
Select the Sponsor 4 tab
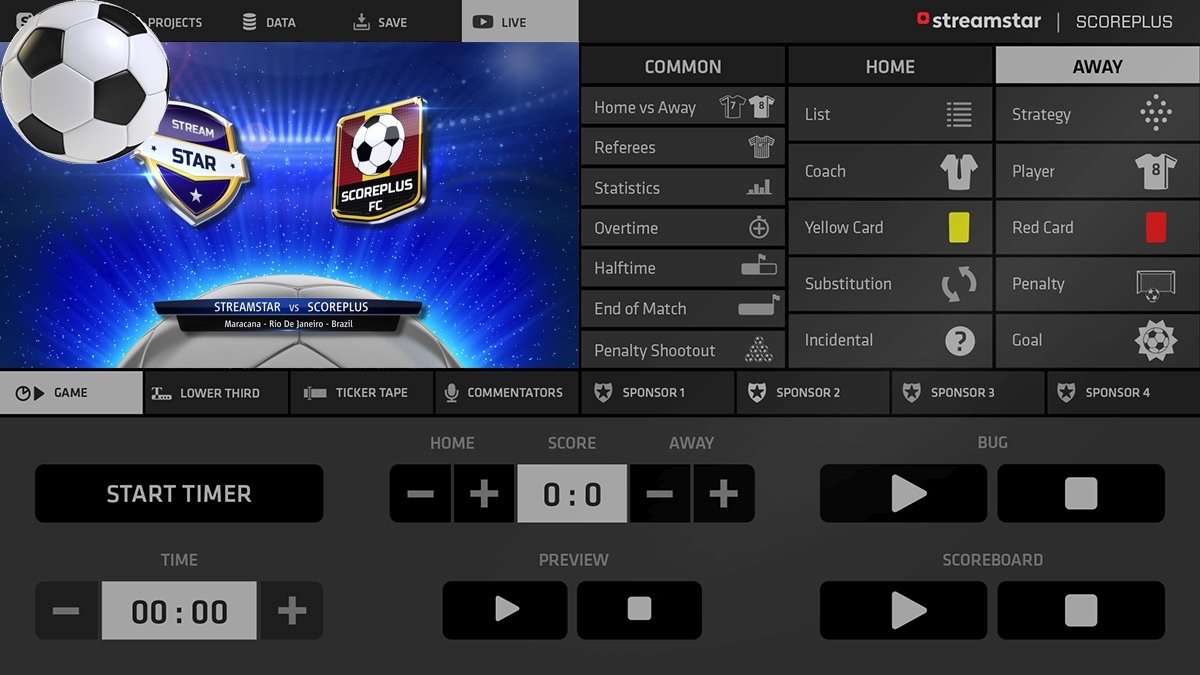coord(1122,393)
